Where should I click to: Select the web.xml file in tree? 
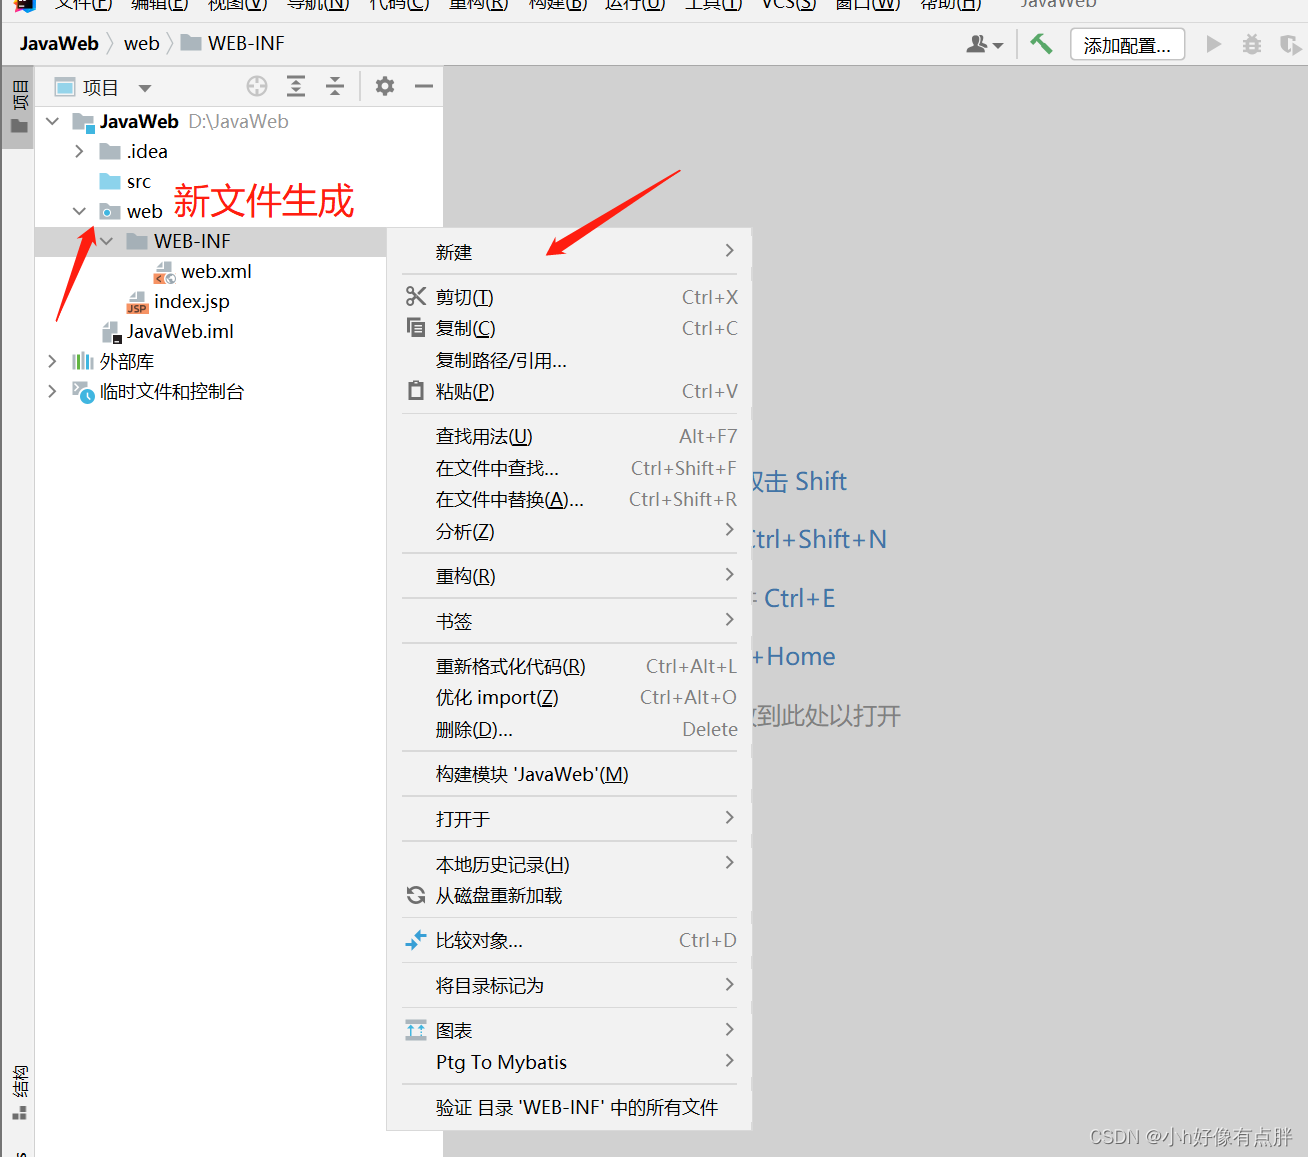(x=216, y=271)
